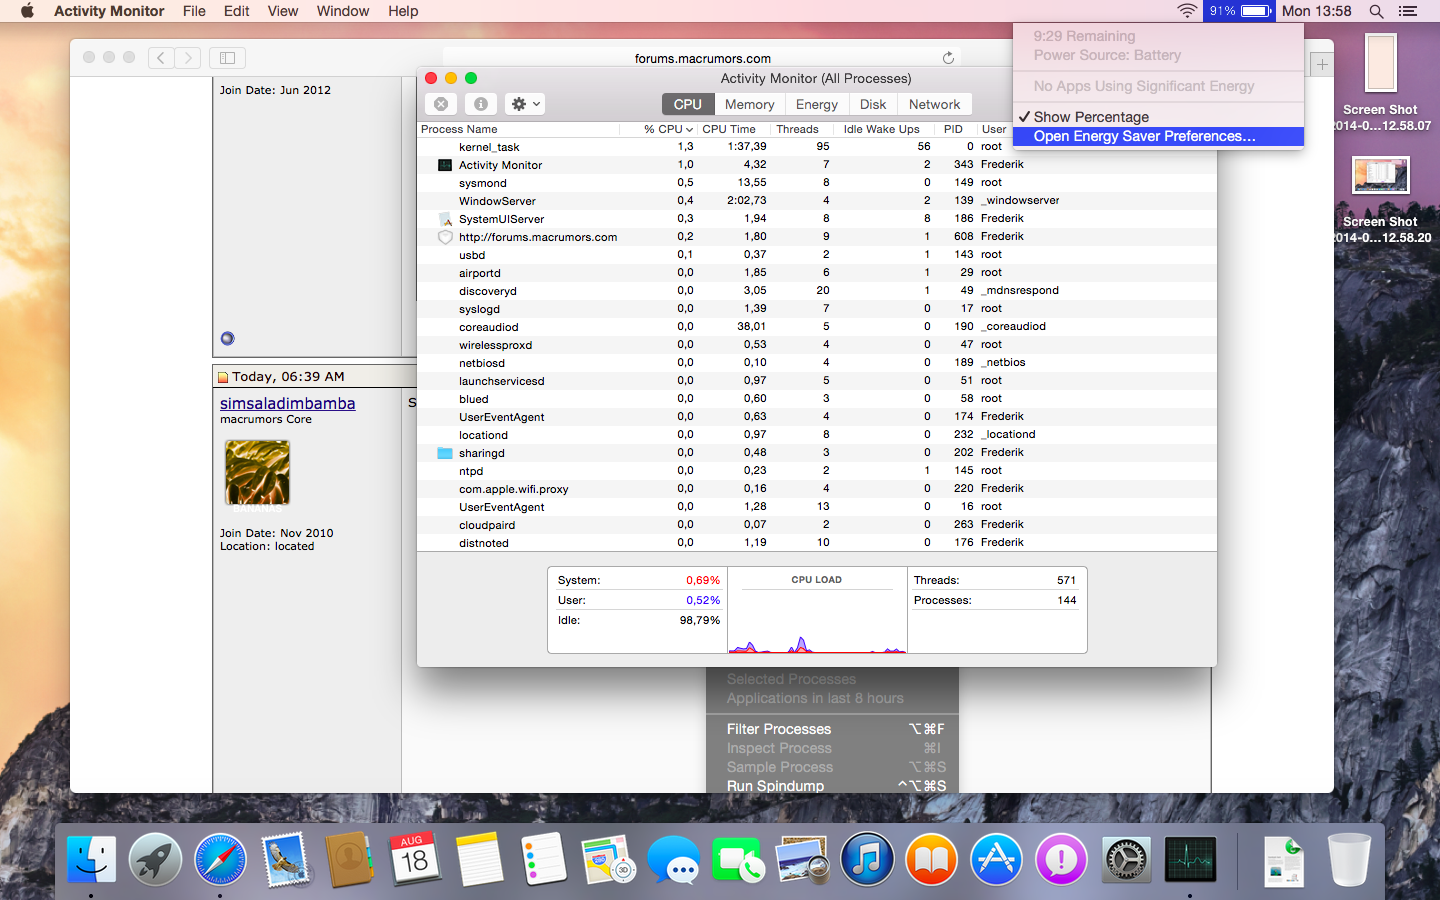Open the Window menu
This screenshot has width=1440, height=900.
coord(343,11)
